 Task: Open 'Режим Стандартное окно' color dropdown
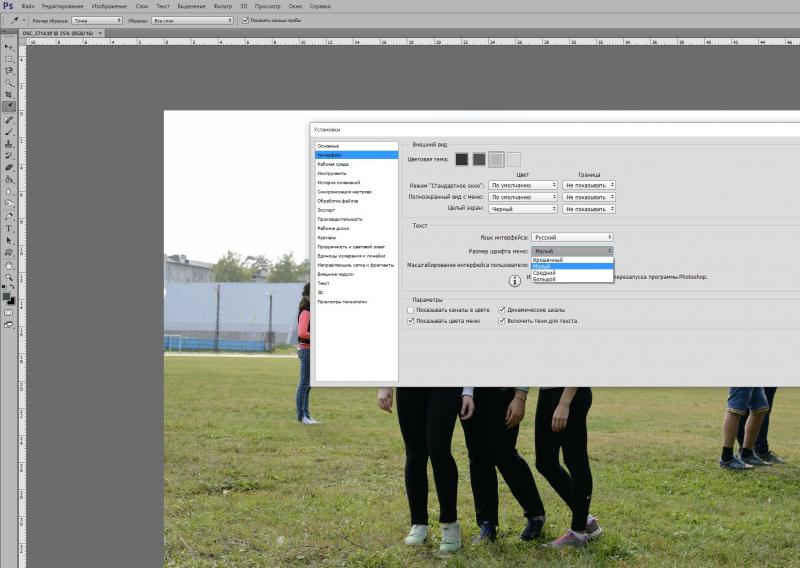click(x=522, y=185)
